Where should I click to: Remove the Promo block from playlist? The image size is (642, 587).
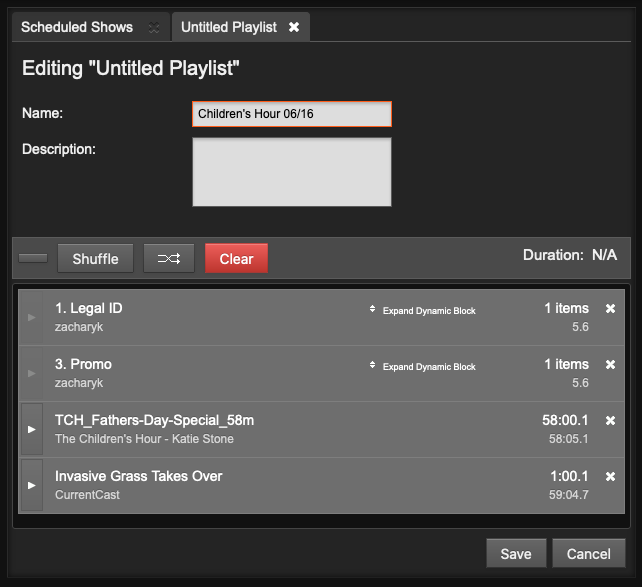click(x=610, y=365)
